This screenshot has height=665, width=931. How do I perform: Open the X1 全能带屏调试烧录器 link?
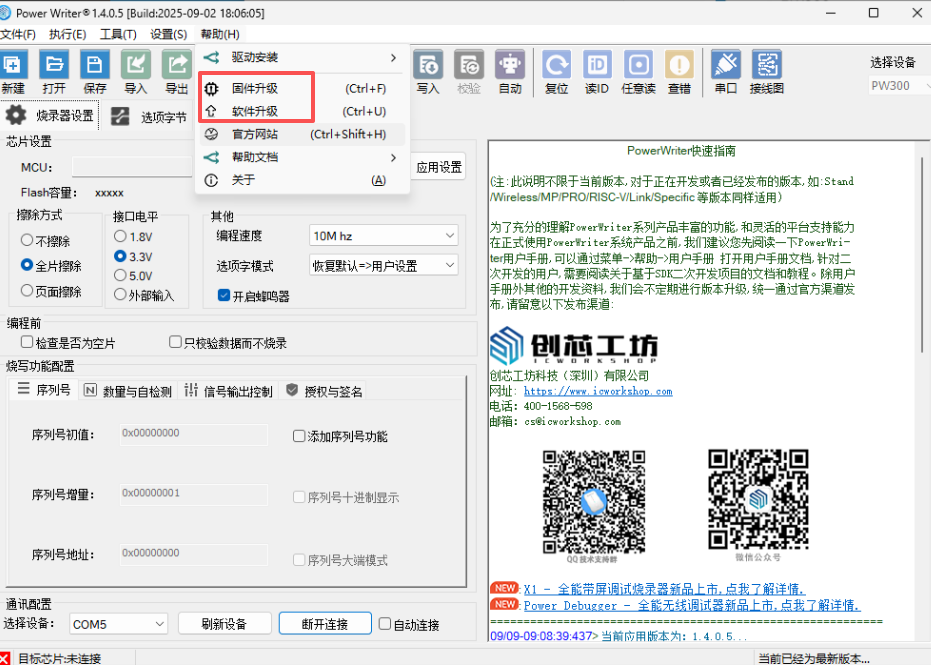[664, 589]
